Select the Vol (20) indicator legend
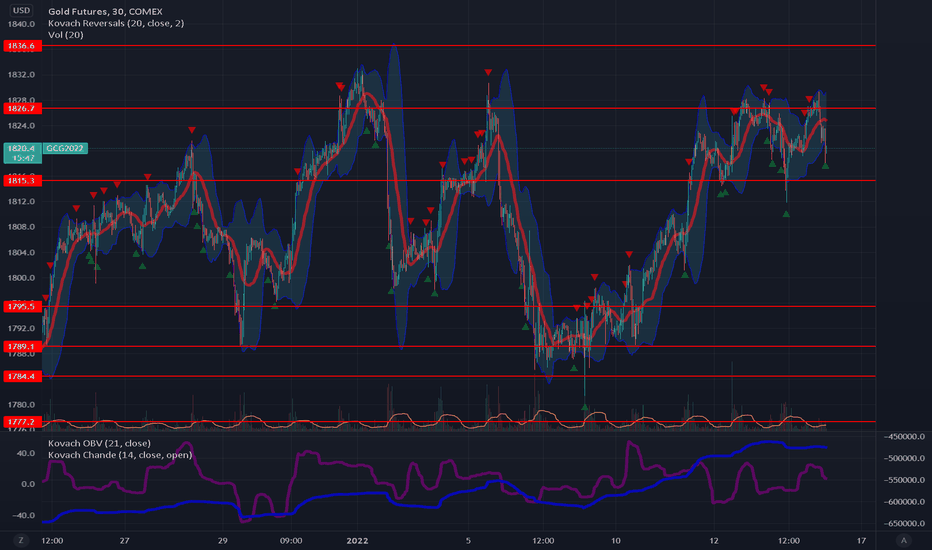The height and width of the screenshot is (550, 932). pos(65,34)
